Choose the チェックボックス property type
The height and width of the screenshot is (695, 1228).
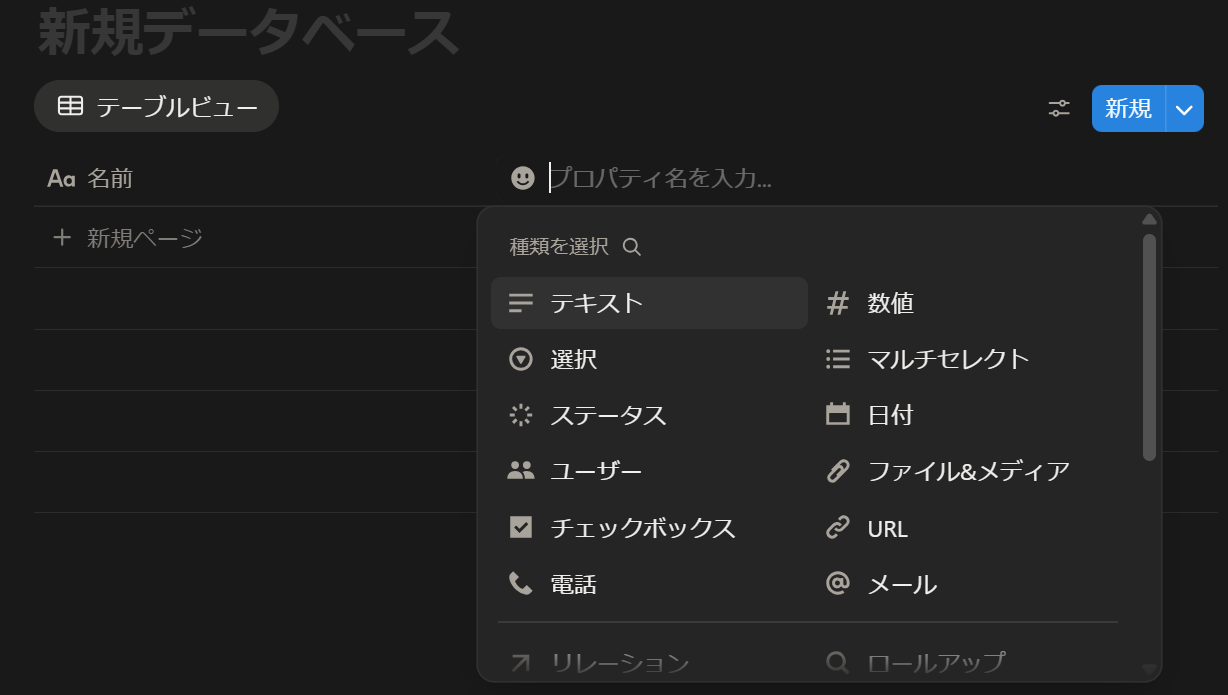[x=649, y=527]
